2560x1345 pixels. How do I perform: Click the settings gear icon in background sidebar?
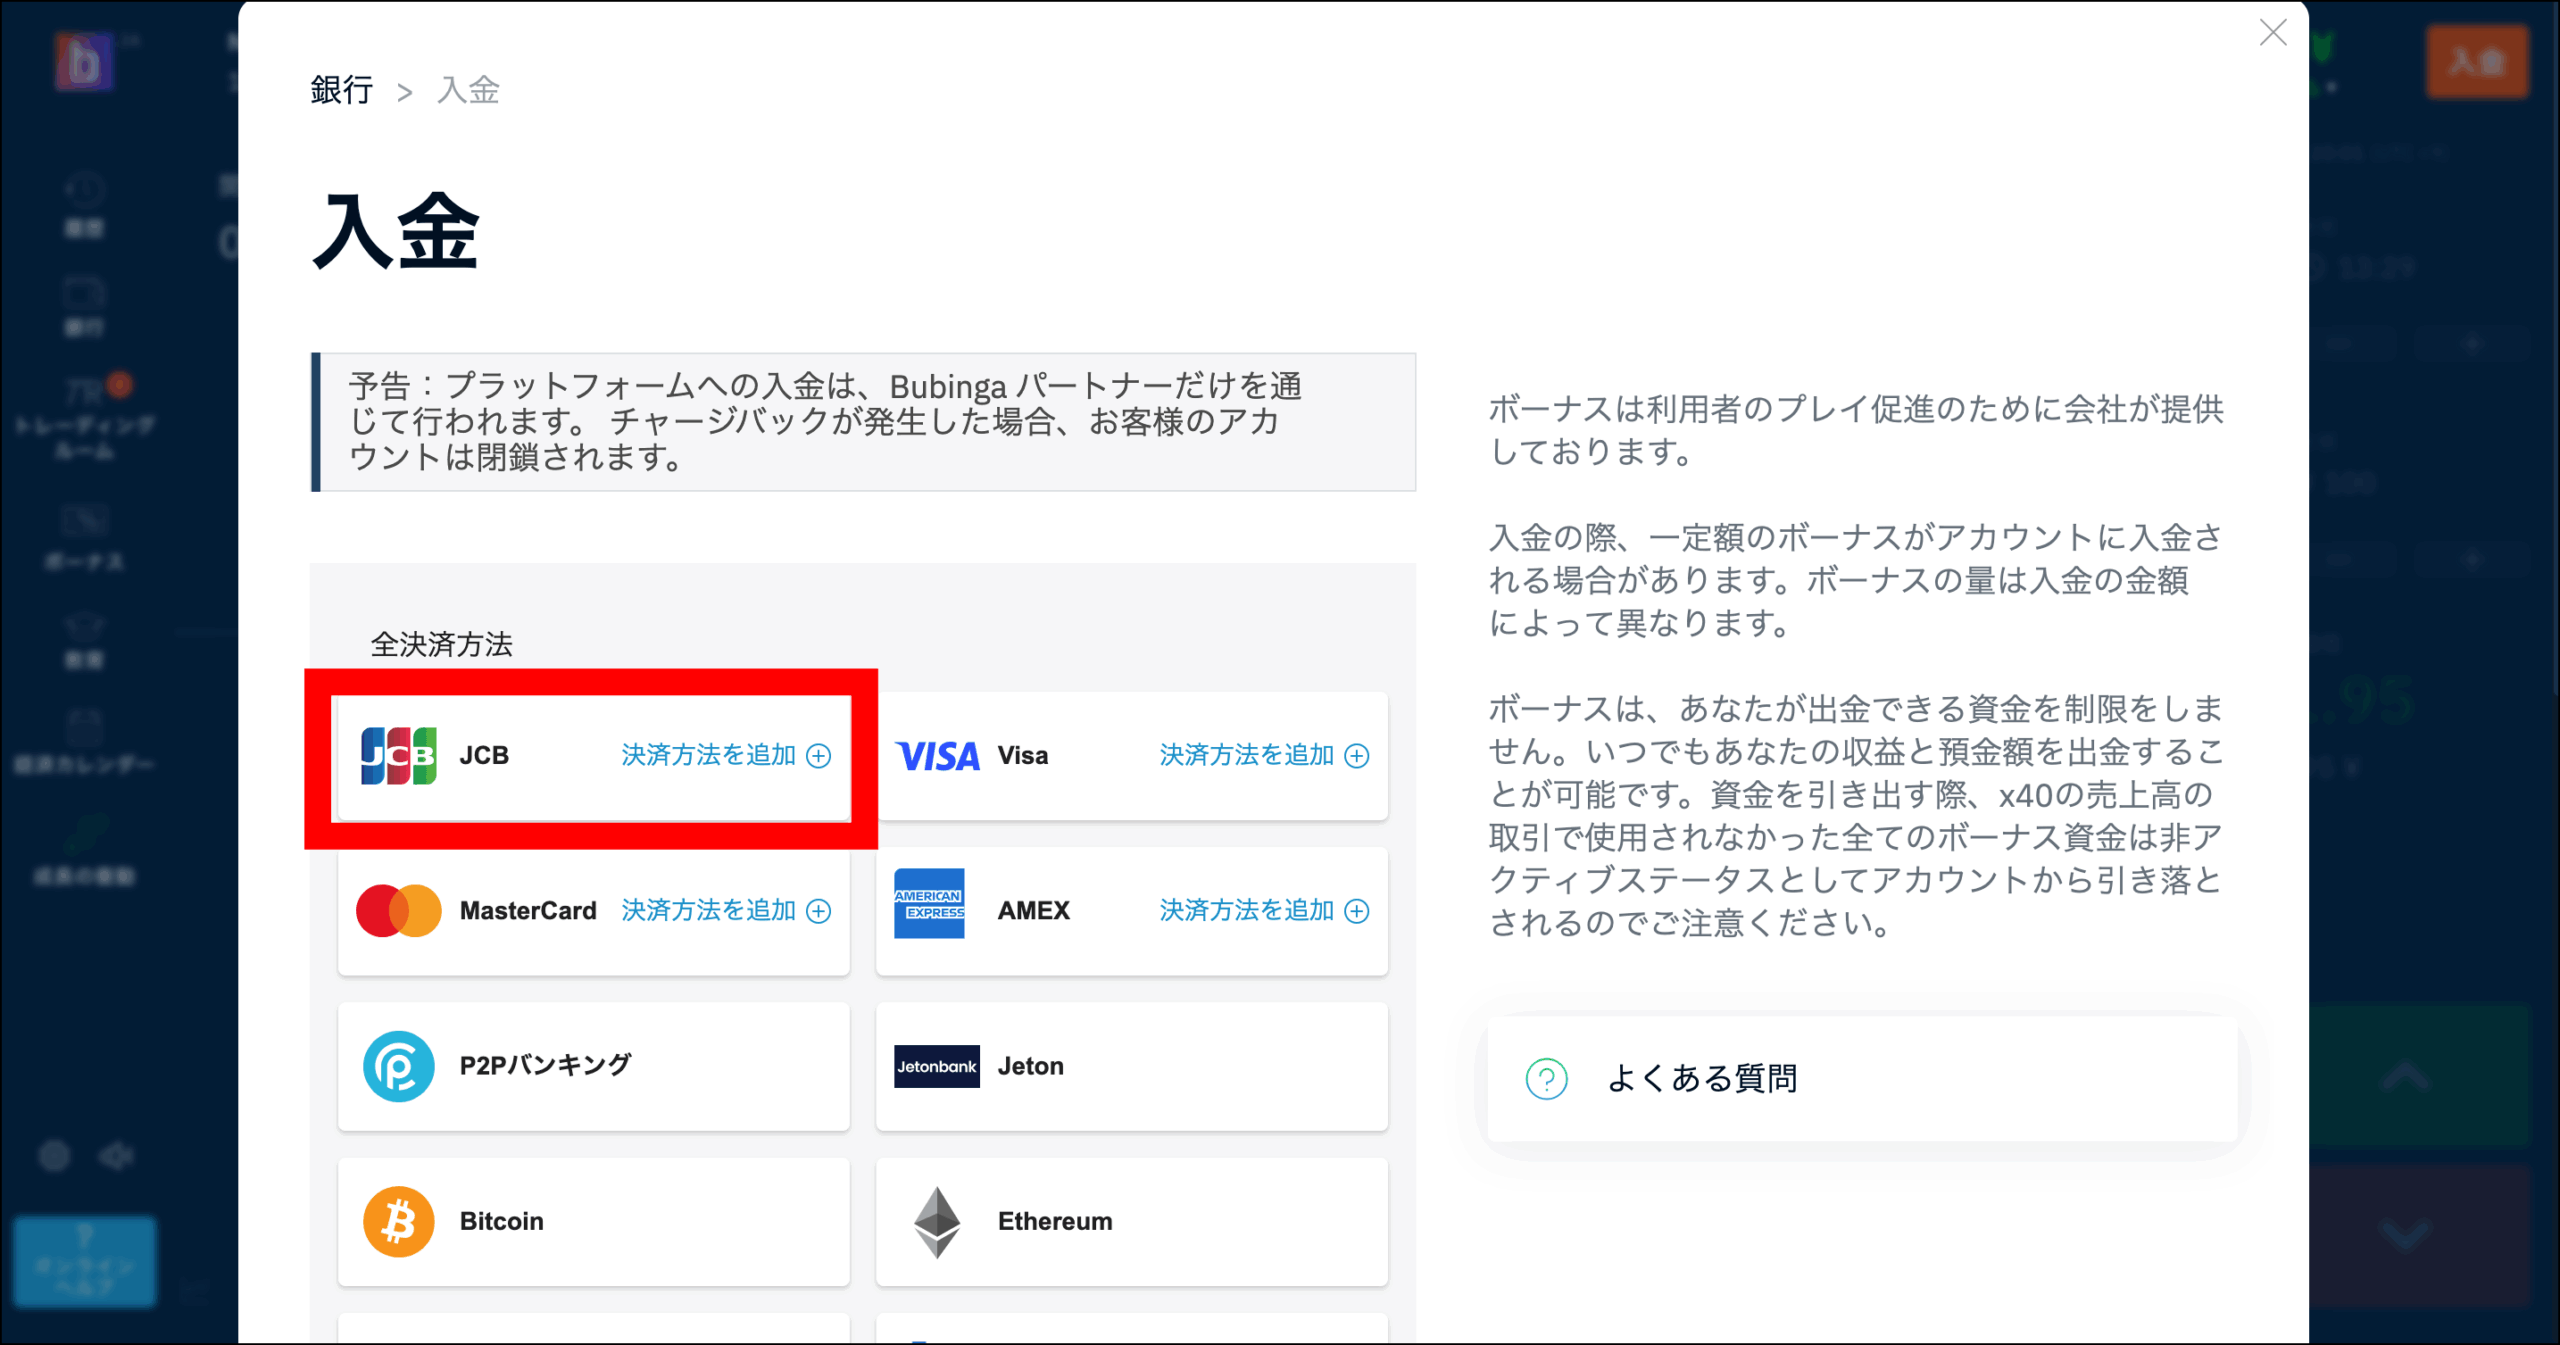pyautogui.click(x=54, y=1156)
